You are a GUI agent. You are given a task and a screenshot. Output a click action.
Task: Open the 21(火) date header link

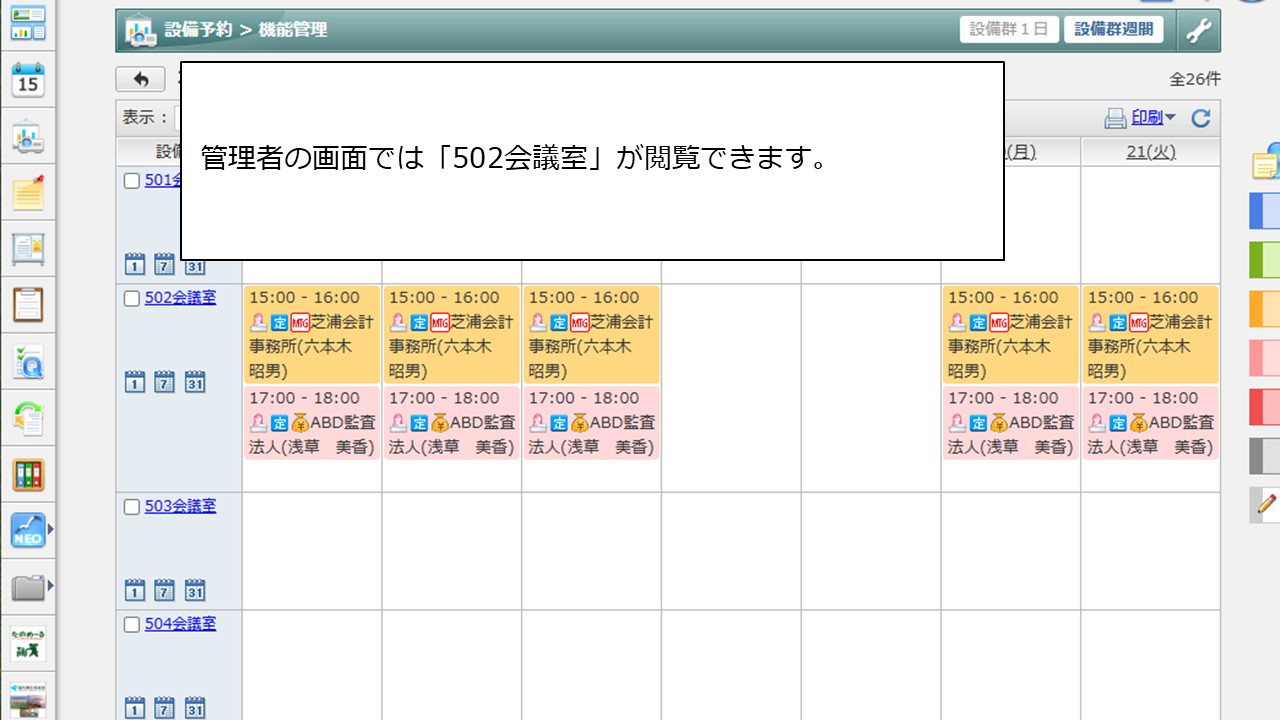click(x=1151, y=152)
